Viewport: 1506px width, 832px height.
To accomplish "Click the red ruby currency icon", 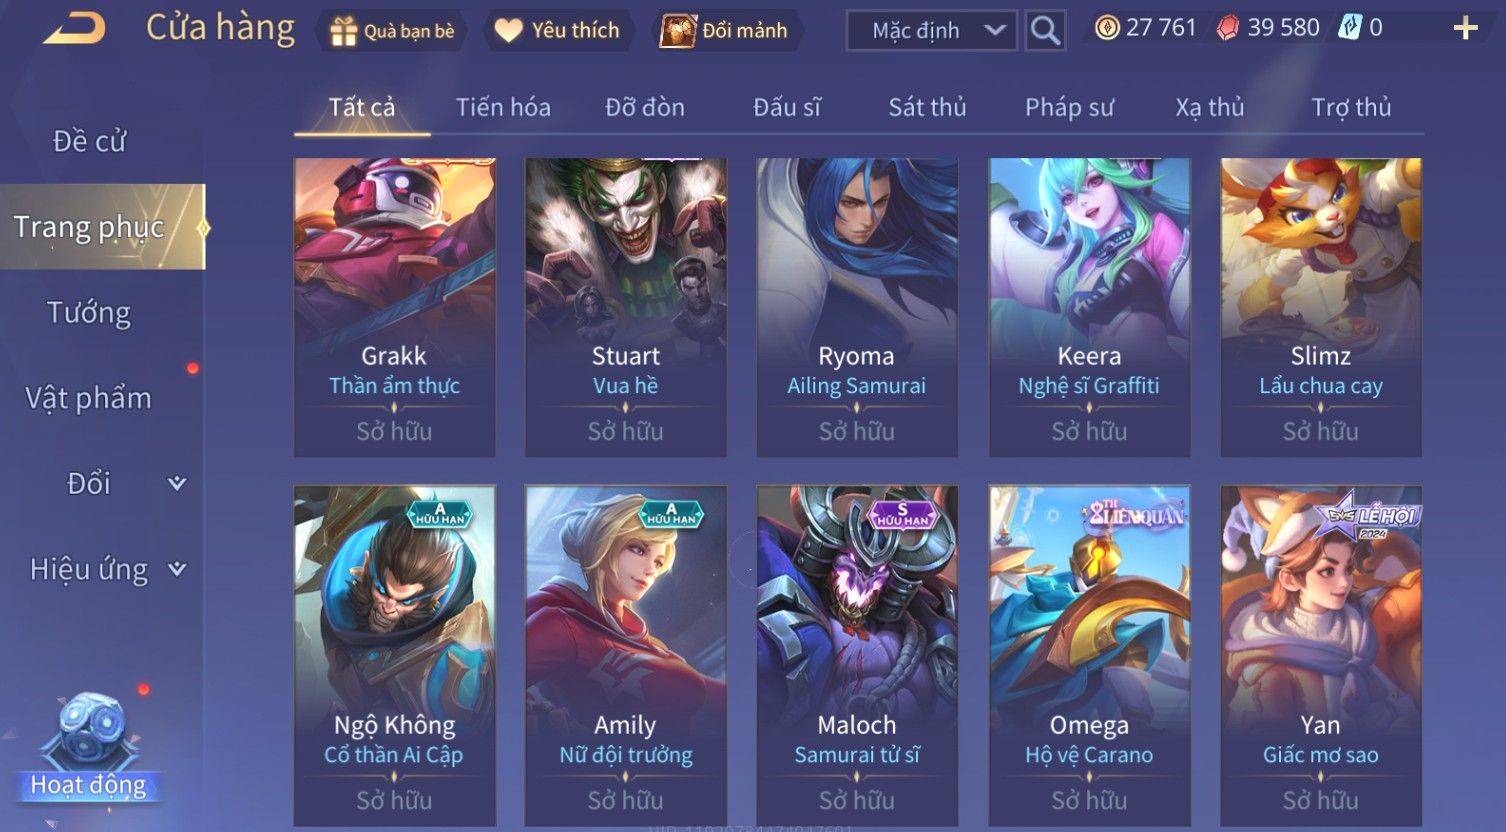I will 1228,28.
